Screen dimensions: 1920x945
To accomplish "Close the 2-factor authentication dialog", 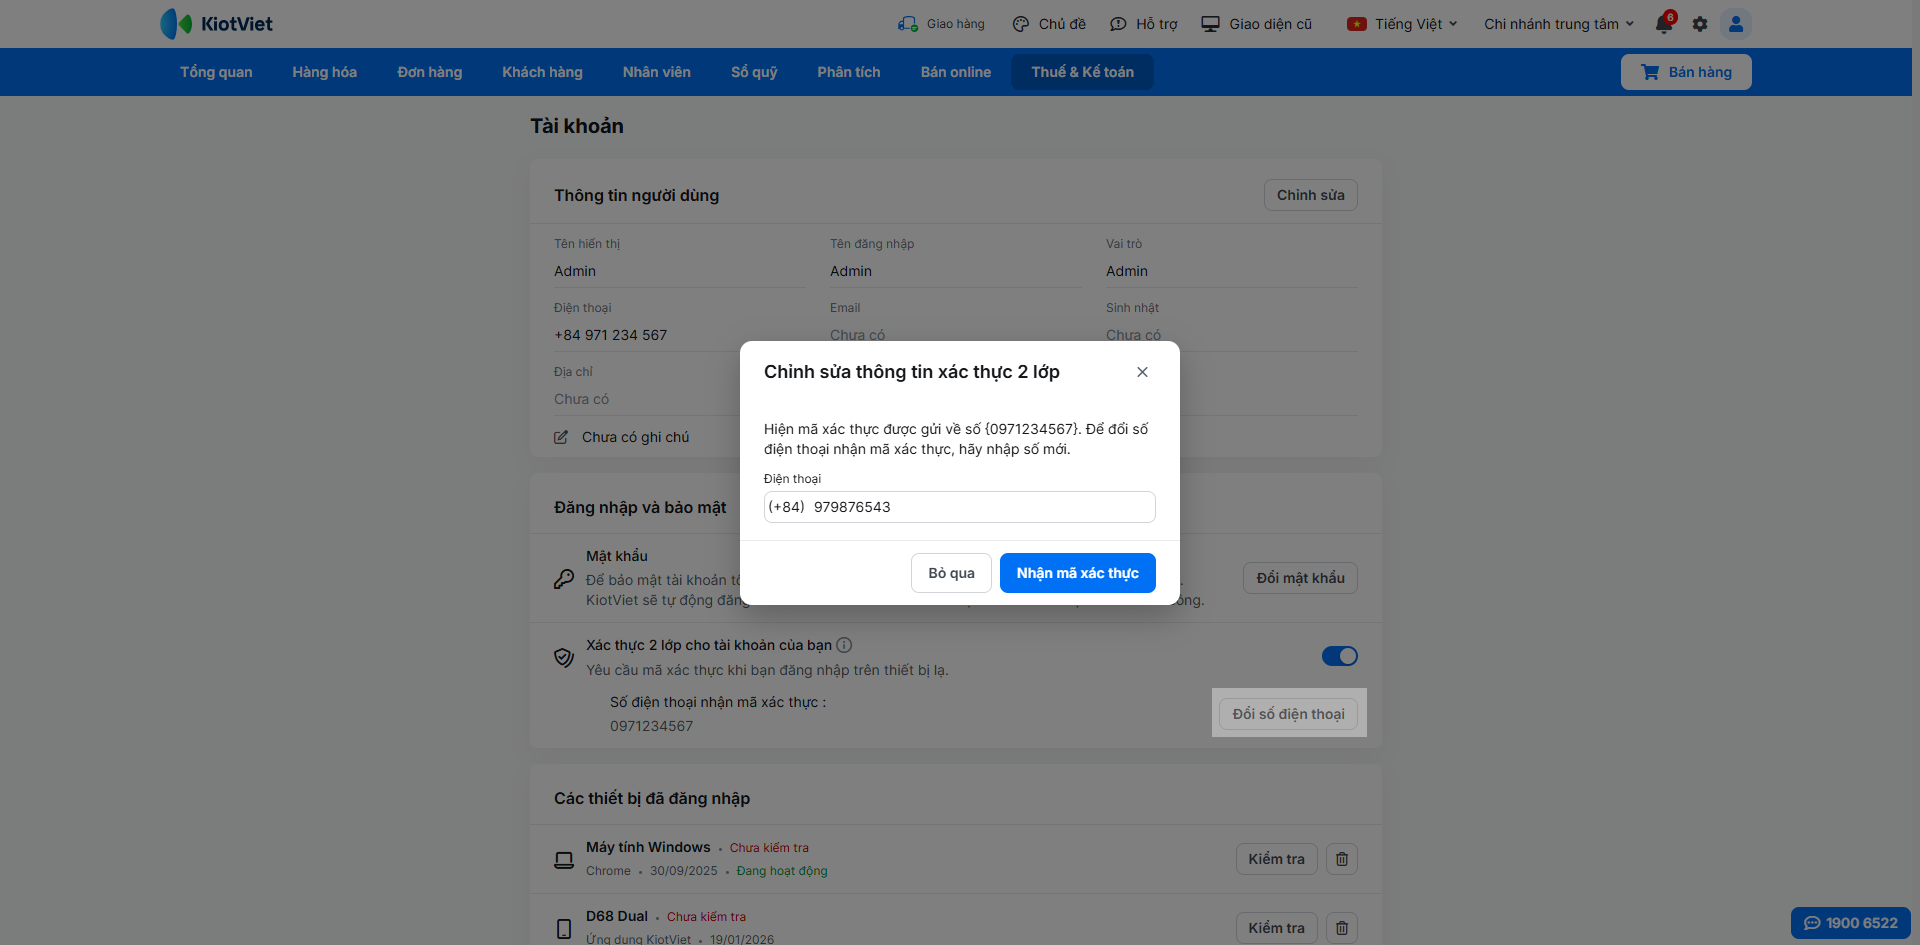I will pyautogui.click(x=1142, y=372).
